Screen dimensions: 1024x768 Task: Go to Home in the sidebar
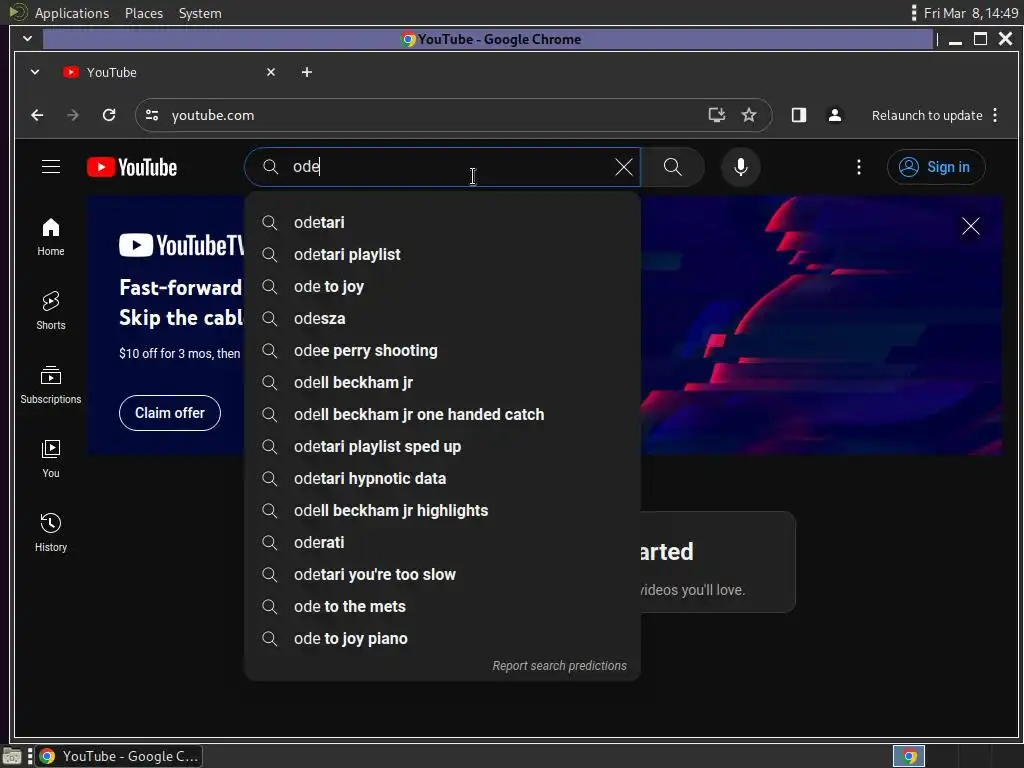[51, 237]
